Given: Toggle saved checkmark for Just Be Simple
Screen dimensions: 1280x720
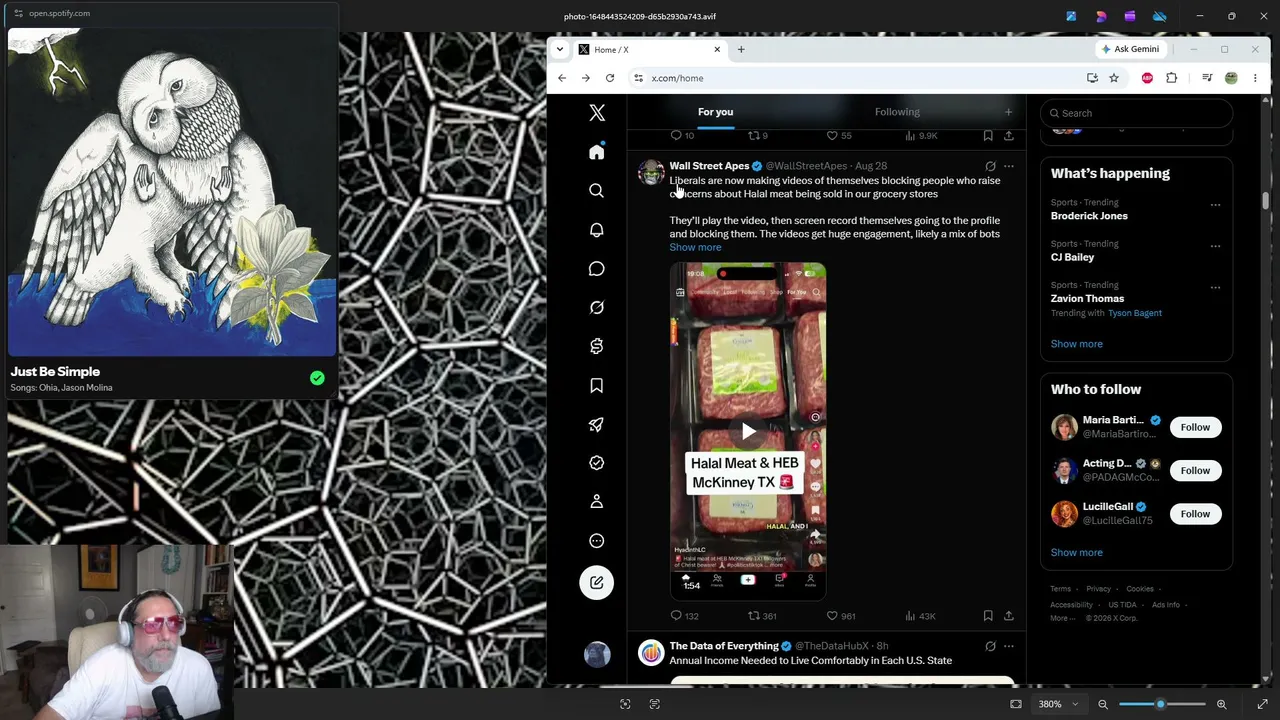Looking at the screenshot, I should click(317, 378).
